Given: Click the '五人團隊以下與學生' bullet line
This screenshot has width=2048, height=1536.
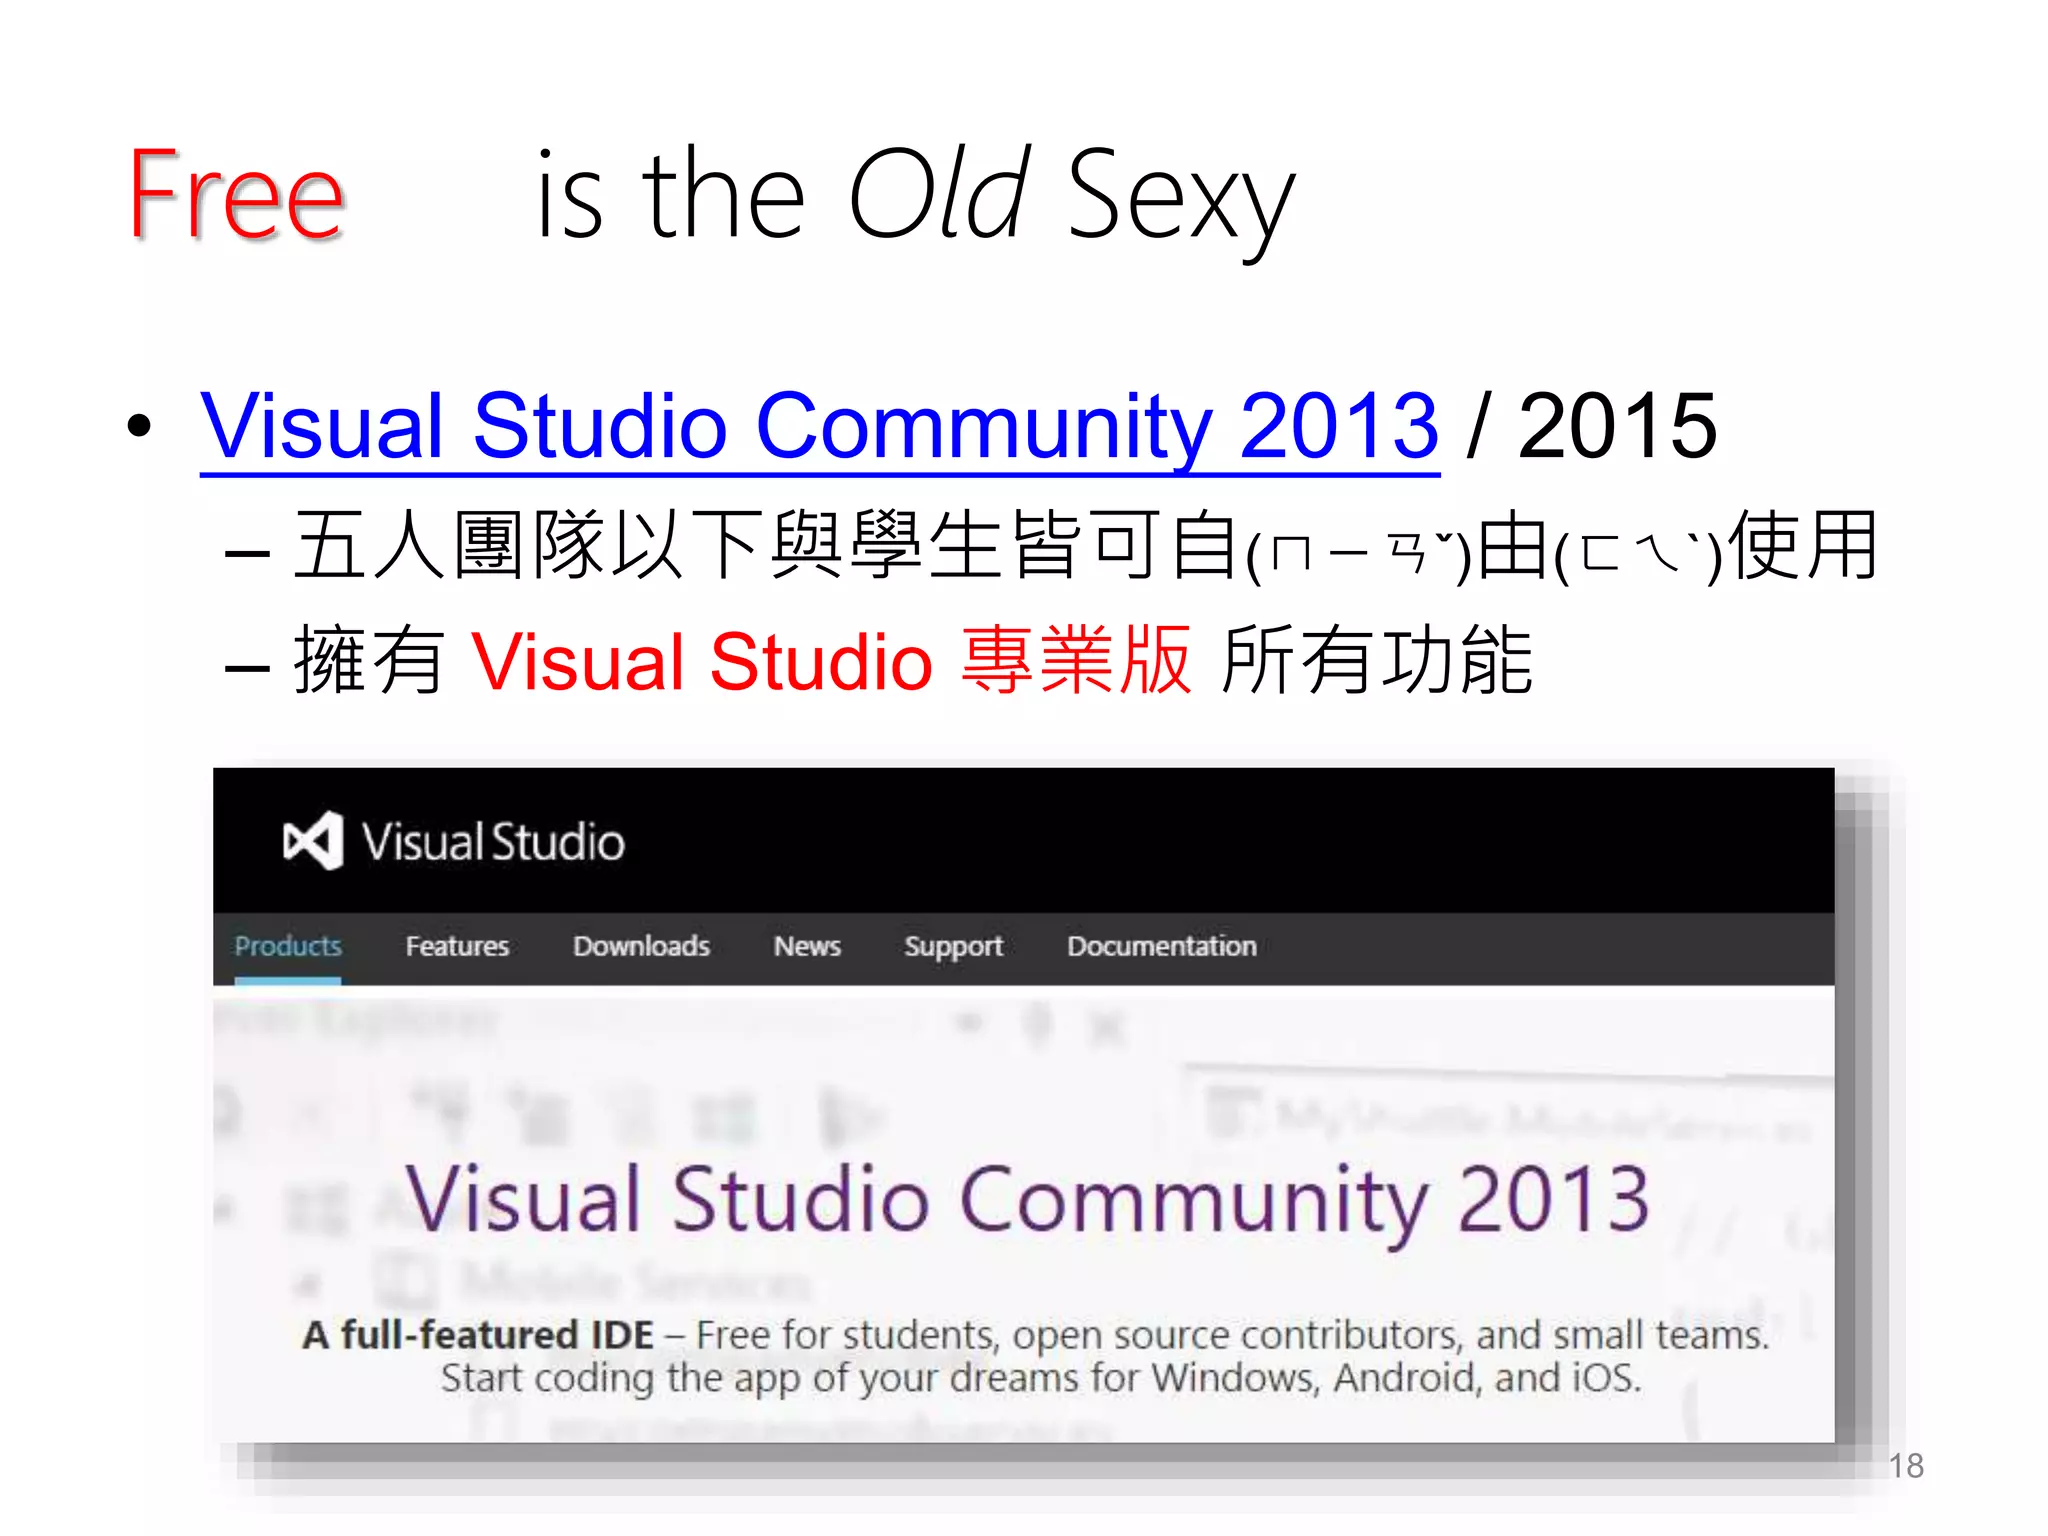Looking at the screenshot, I should (x=1052, y=546).
